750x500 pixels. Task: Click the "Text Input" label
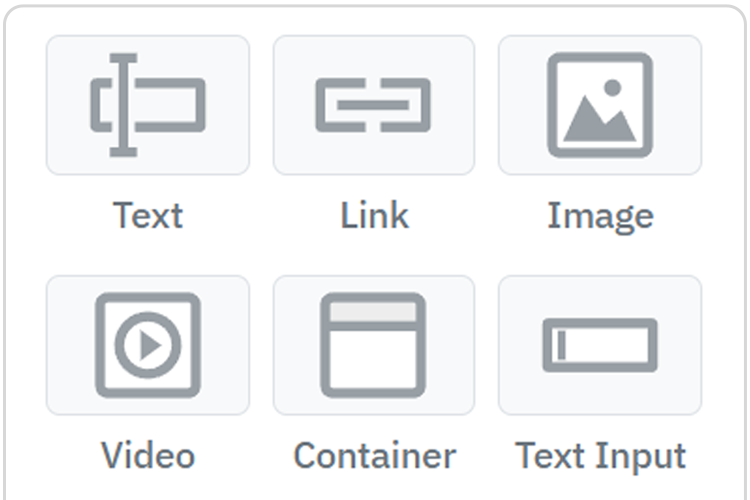tap(600, 457)
